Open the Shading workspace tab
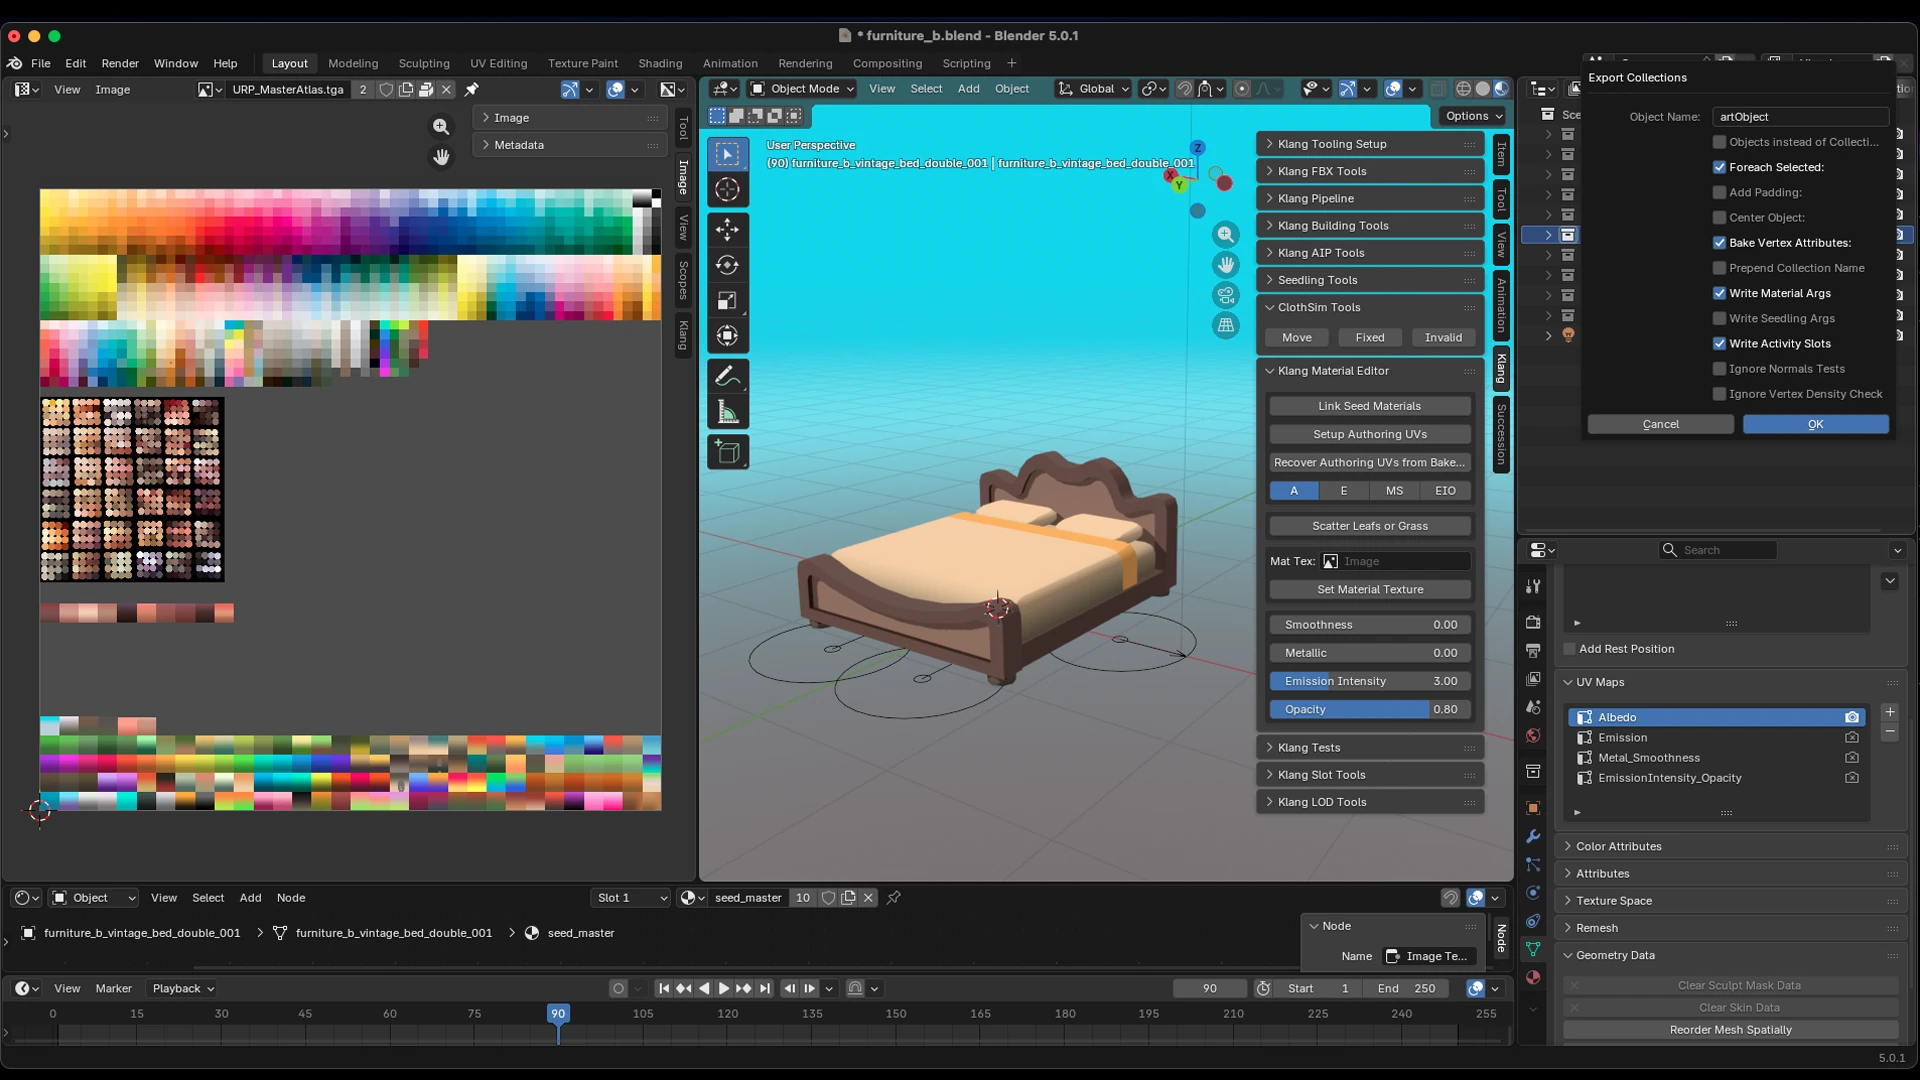The image size is (1920, 1080). point(660,63)
